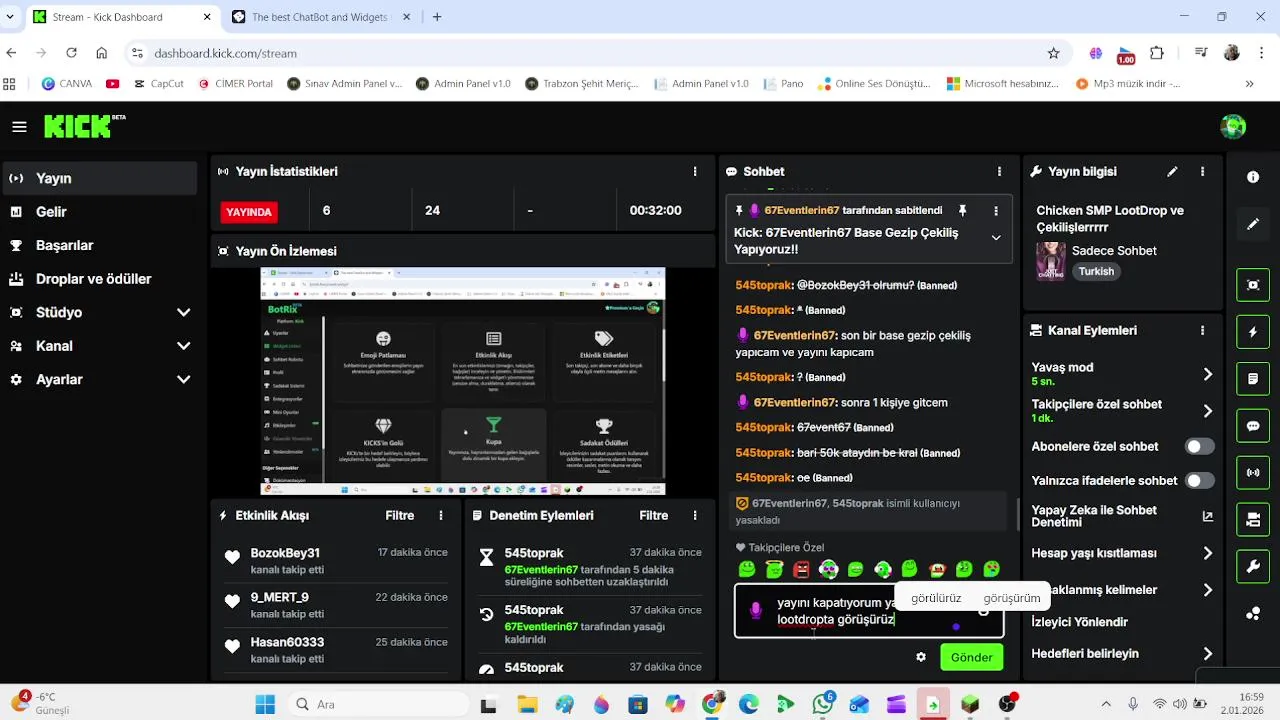This screenshot has width=1280, height=720.
Task: Toggle the lightning activity feed icon in the right toolbar
Action: point(1253,332)
